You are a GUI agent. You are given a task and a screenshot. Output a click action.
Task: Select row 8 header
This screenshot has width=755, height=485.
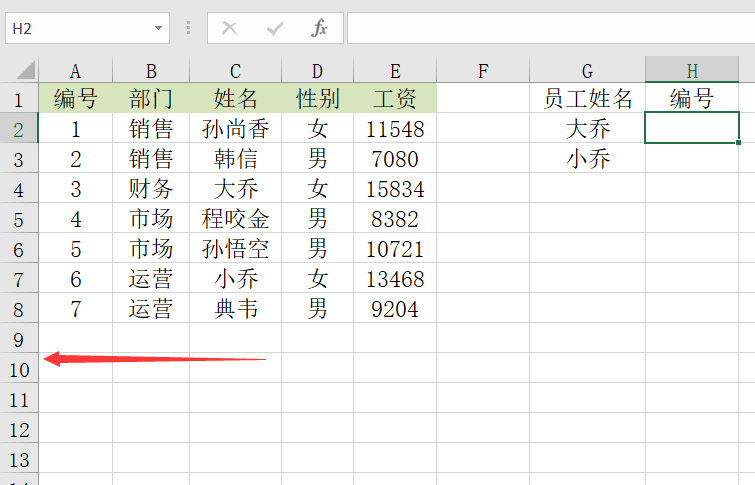pyautogui.click(x=19, y=308)
